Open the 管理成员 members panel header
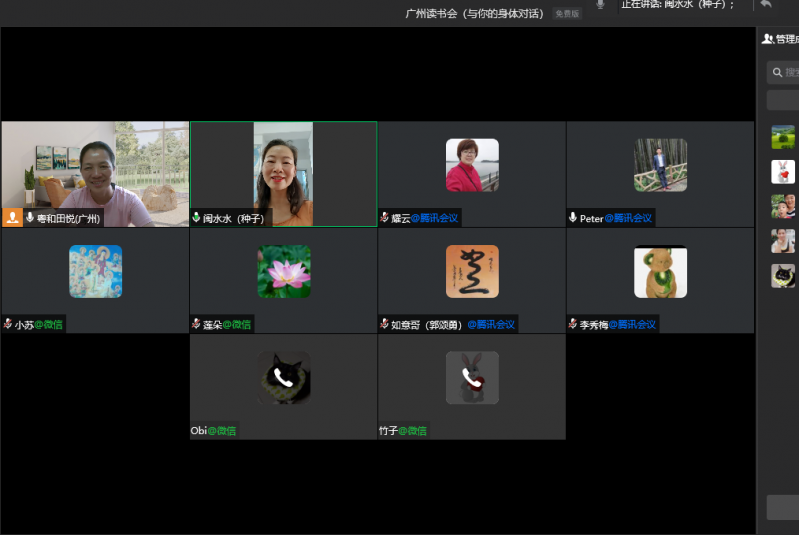This screenshot has height=535, width=799. point(780,39)
